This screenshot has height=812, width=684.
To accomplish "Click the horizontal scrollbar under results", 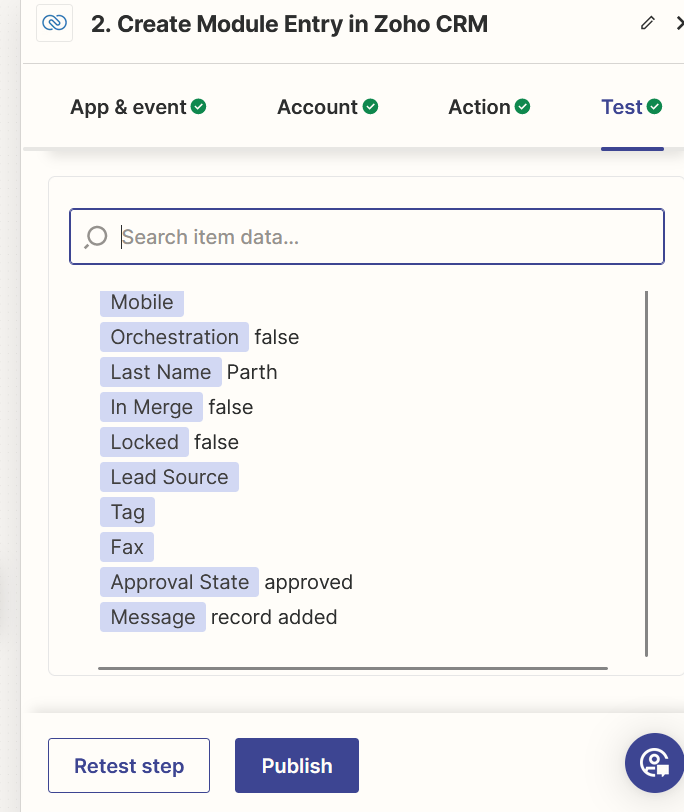I will [x=352, y=667].
